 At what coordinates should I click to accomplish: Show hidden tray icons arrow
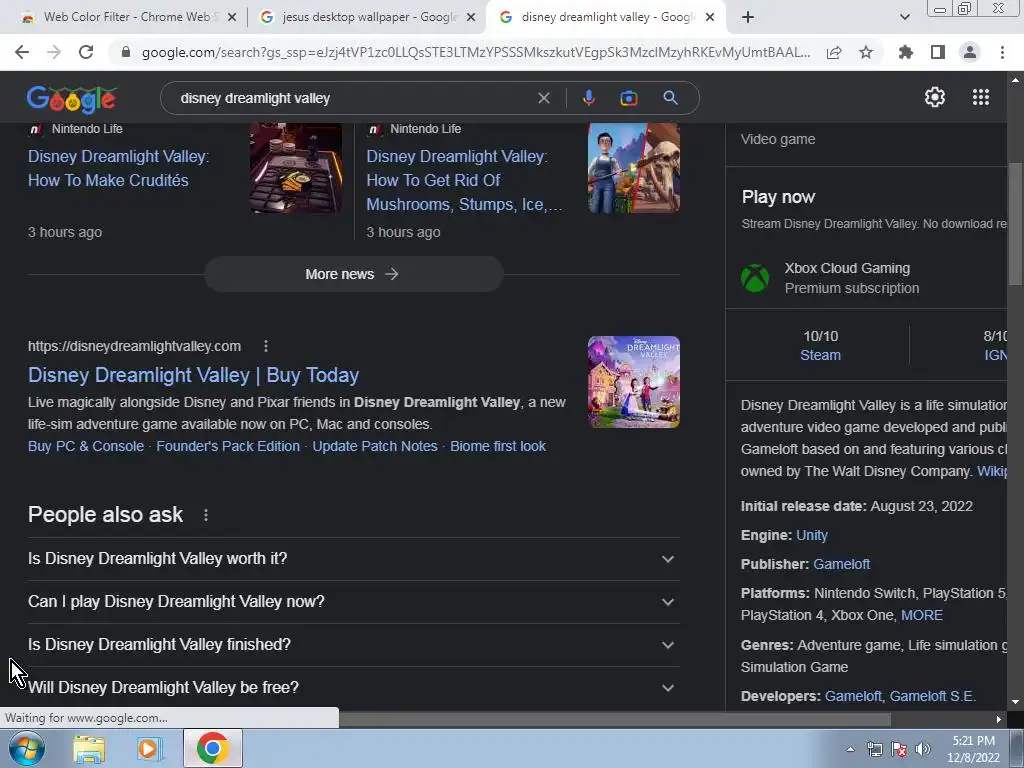(850, 749)
